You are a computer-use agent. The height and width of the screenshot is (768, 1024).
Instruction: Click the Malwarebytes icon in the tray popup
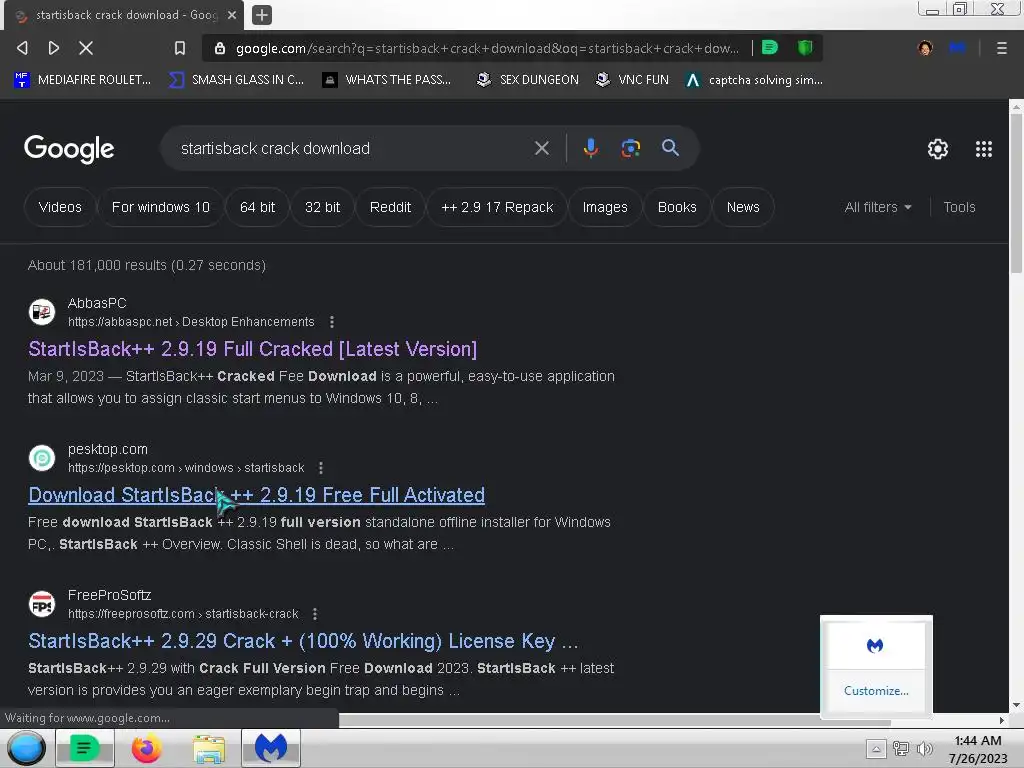(875, 646)
